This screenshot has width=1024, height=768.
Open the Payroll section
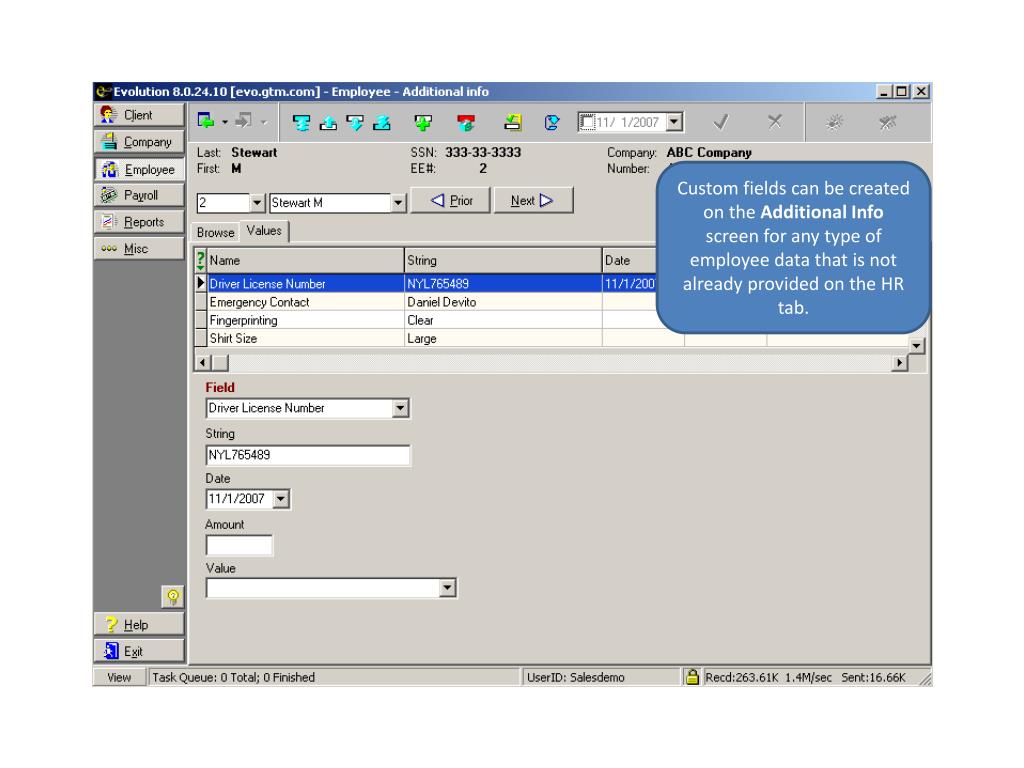click(139, 195)
